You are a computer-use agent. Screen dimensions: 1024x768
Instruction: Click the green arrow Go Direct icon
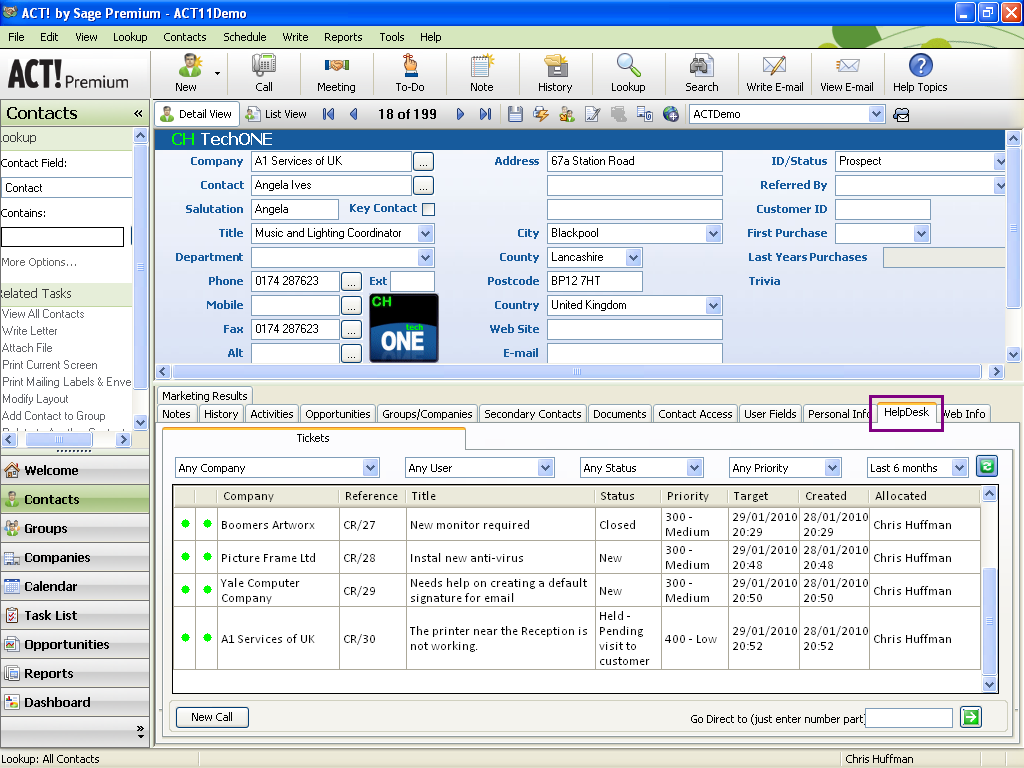[x=971, y=717]
